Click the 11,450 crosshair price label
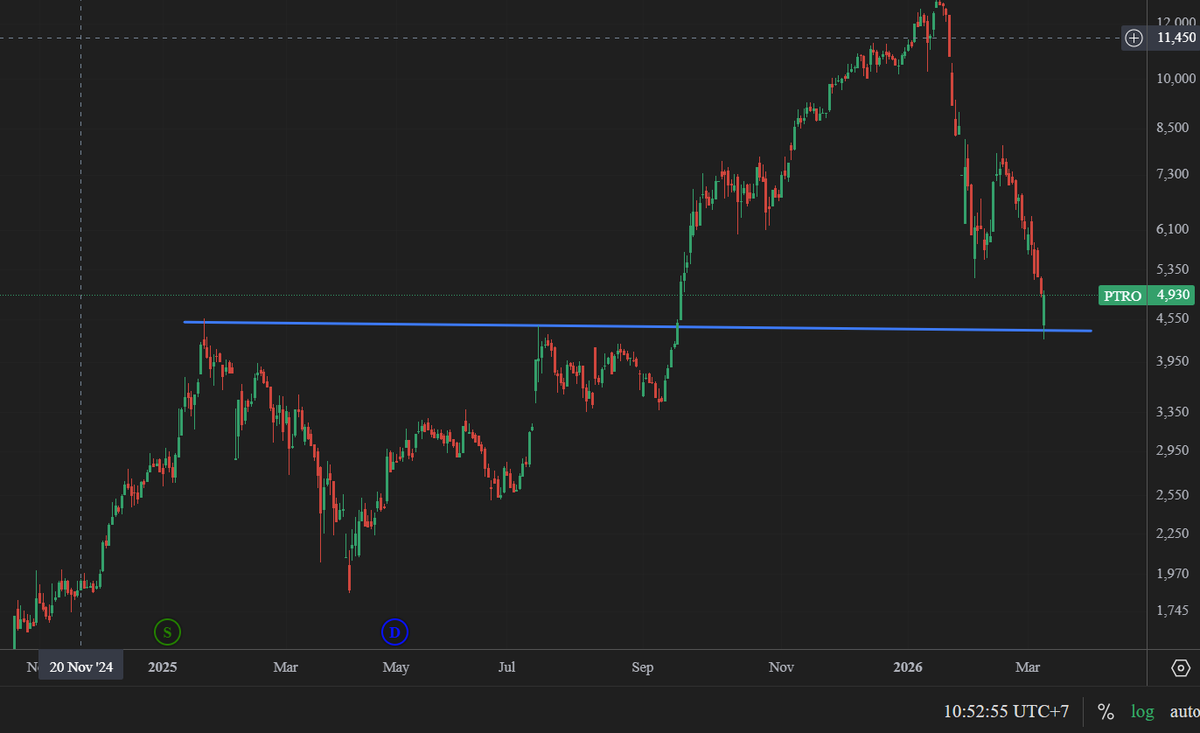1200x733 pixels. click(x=1174, y=38)
